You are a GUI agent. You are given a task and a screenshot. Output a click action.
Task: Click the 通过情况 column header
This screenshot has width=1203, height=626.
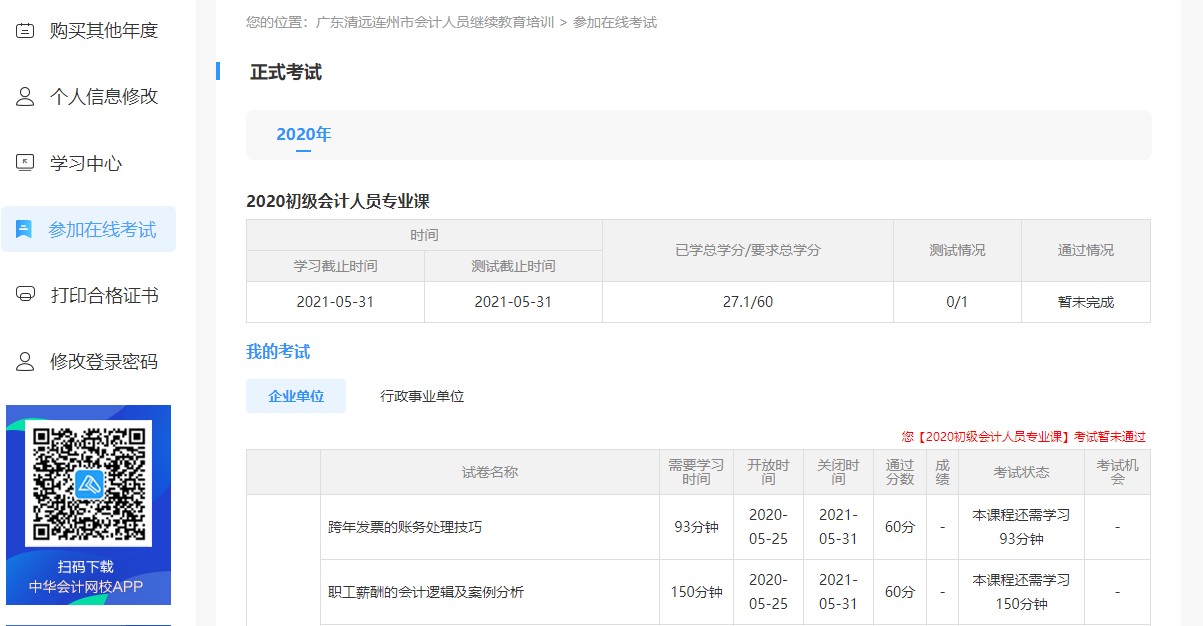coord(1086,250)
